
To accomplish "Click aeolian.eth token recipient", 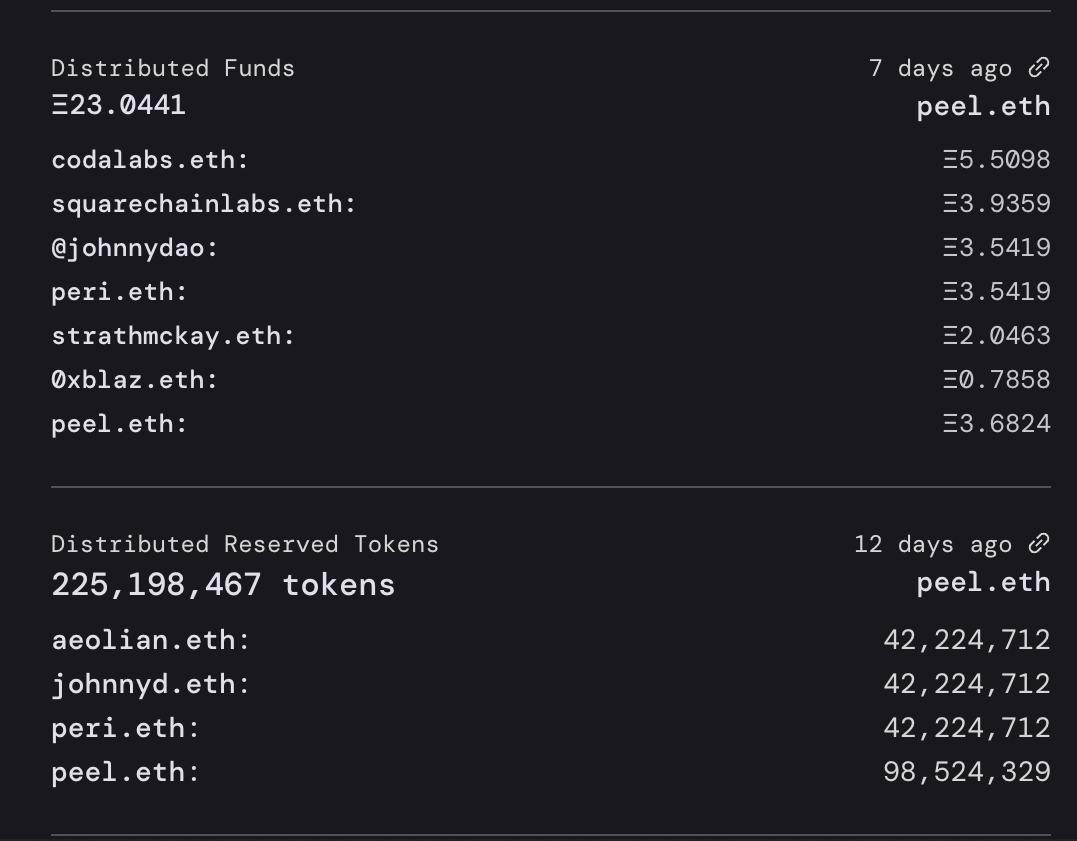I will point(147,639).
